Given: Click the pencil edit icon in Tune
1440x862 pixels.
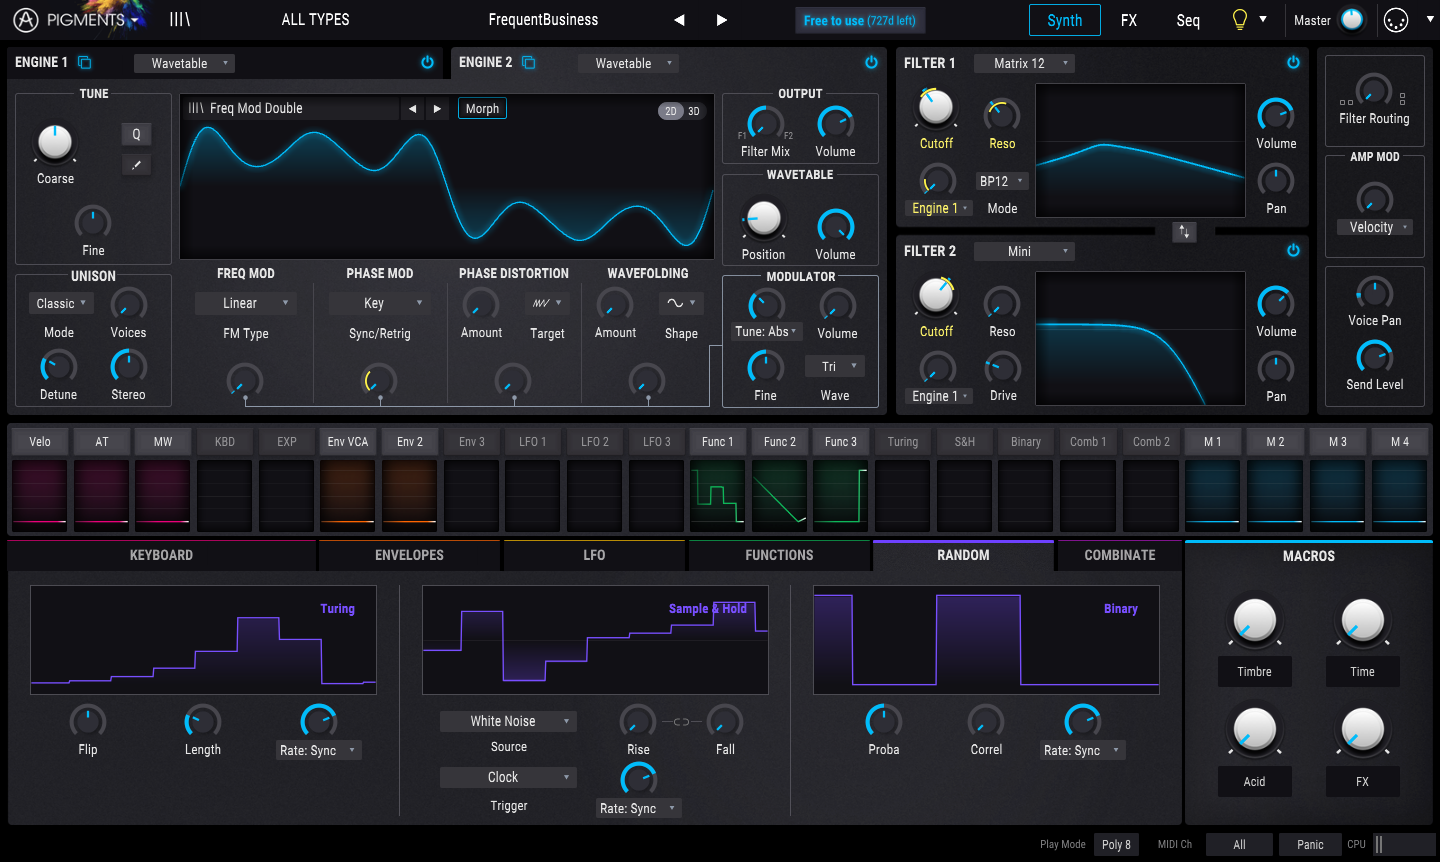Looking at the screenshot, I should click(x=136, y=165).
